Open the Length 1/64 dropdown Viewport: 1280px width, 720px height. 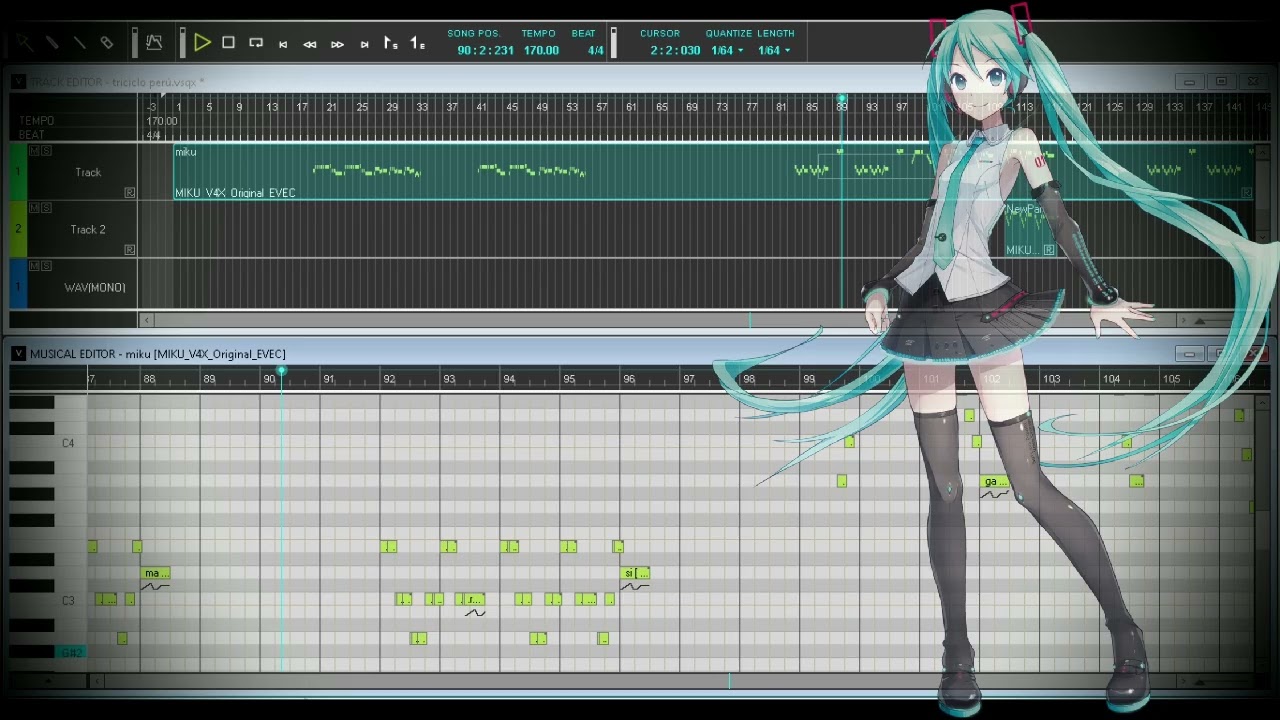tap(773, 50)
